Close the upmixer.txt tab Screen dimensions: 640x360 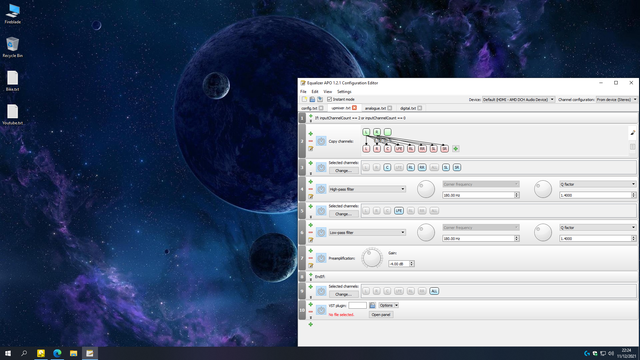(354, 108)
